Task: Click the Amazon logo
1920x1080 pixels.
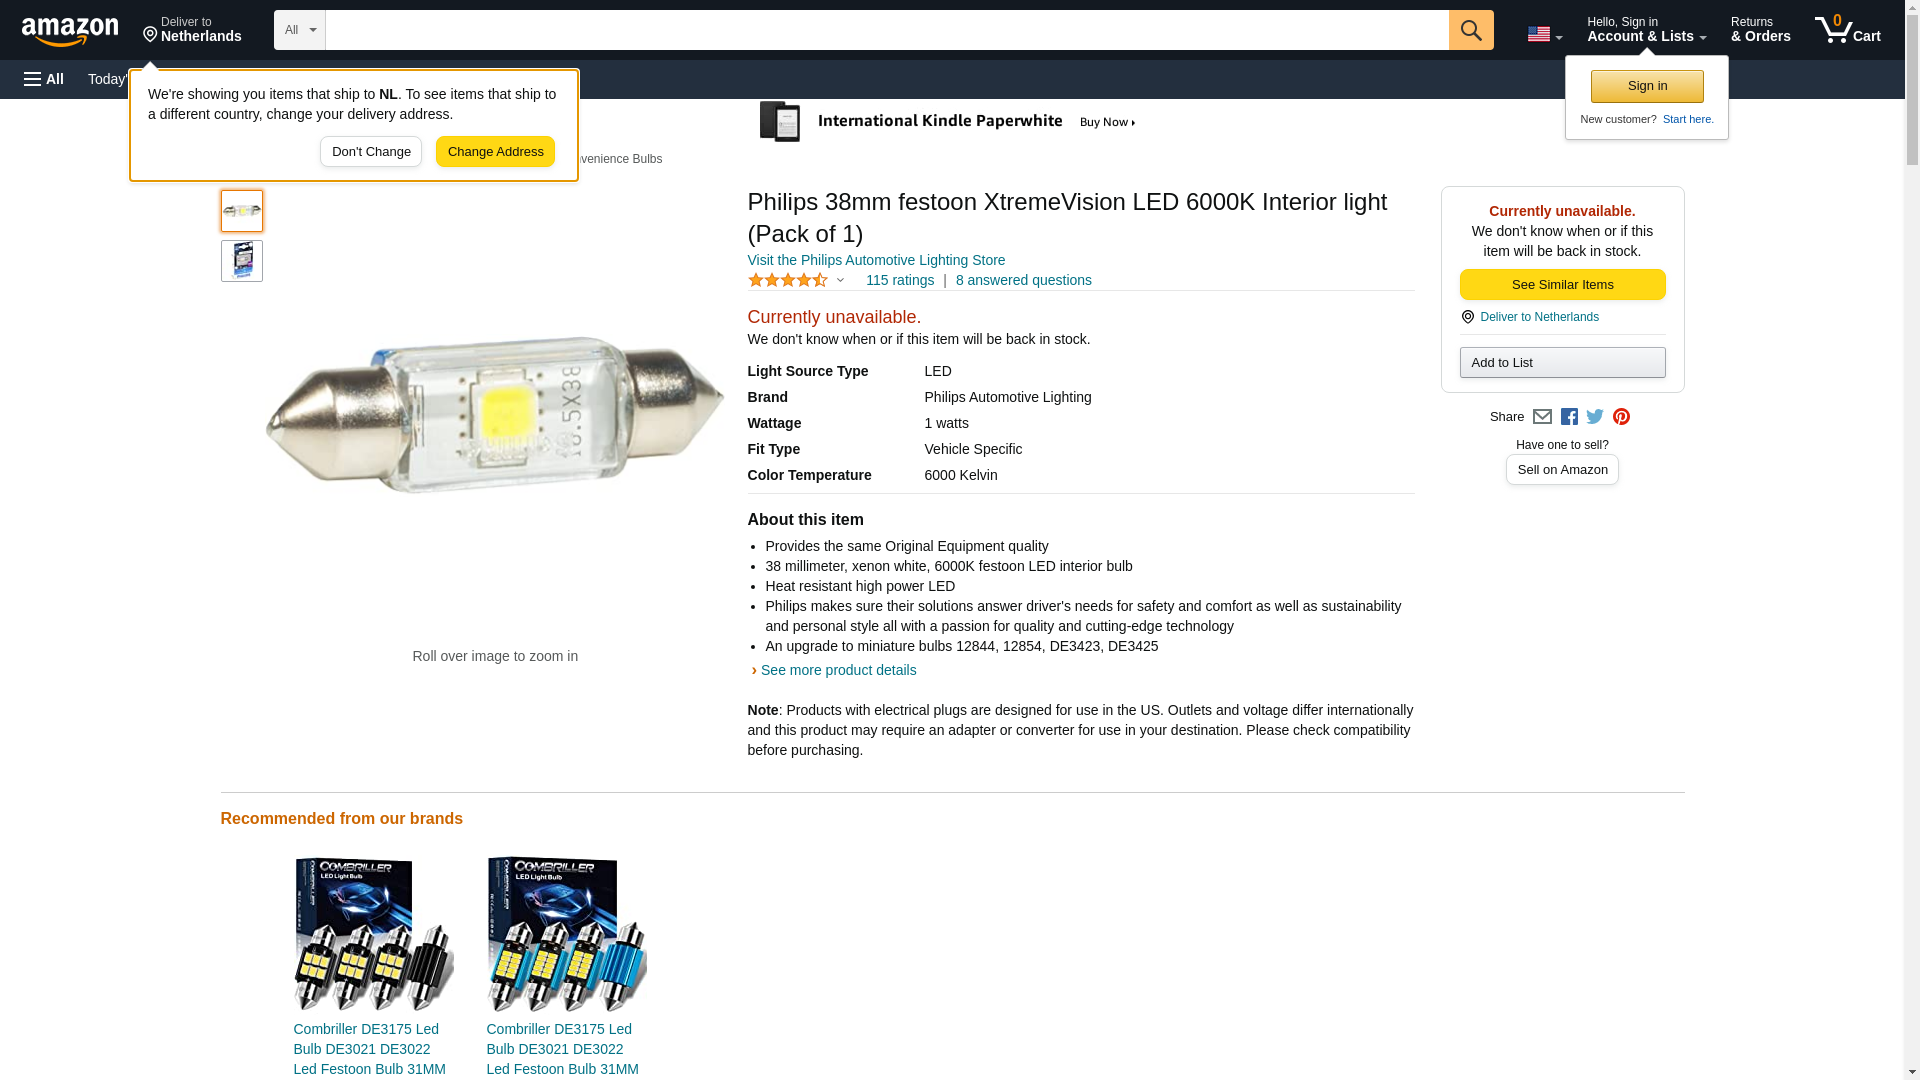Action: [x=70, y=31]
